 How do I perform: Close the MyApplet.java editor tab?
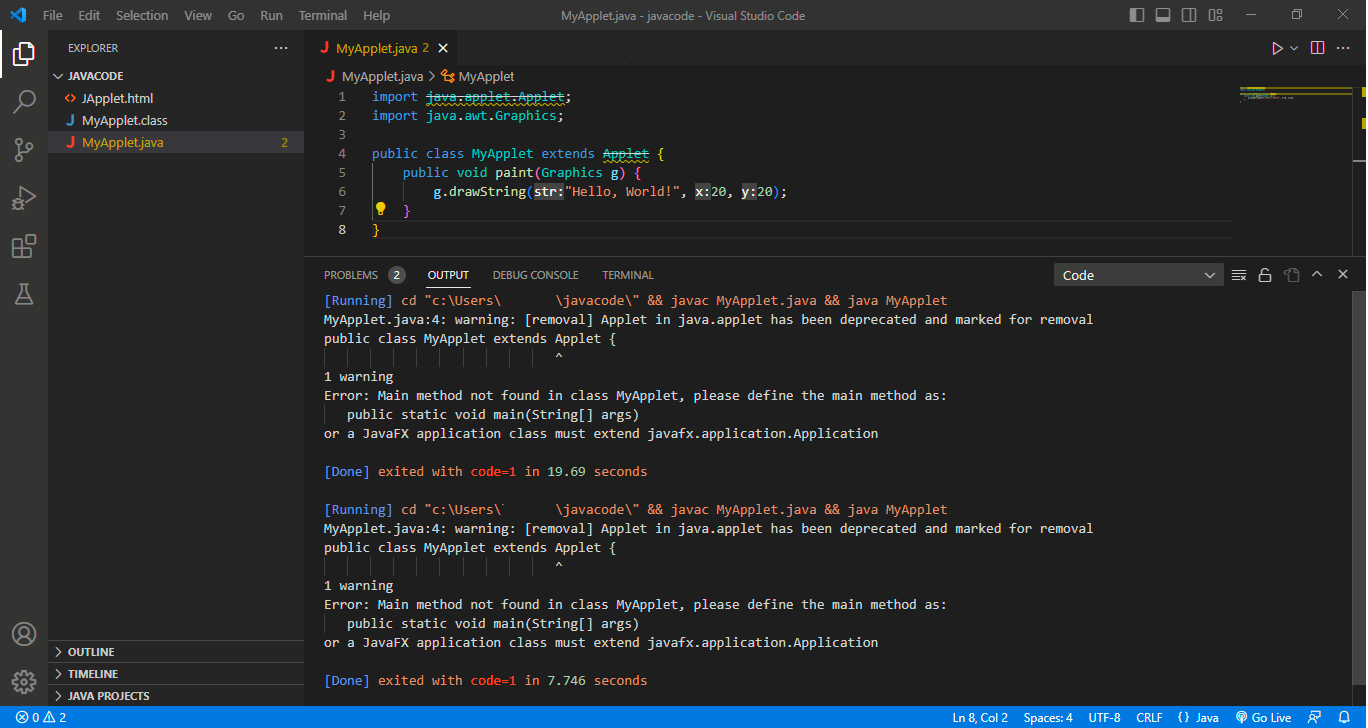click(443, 48)
